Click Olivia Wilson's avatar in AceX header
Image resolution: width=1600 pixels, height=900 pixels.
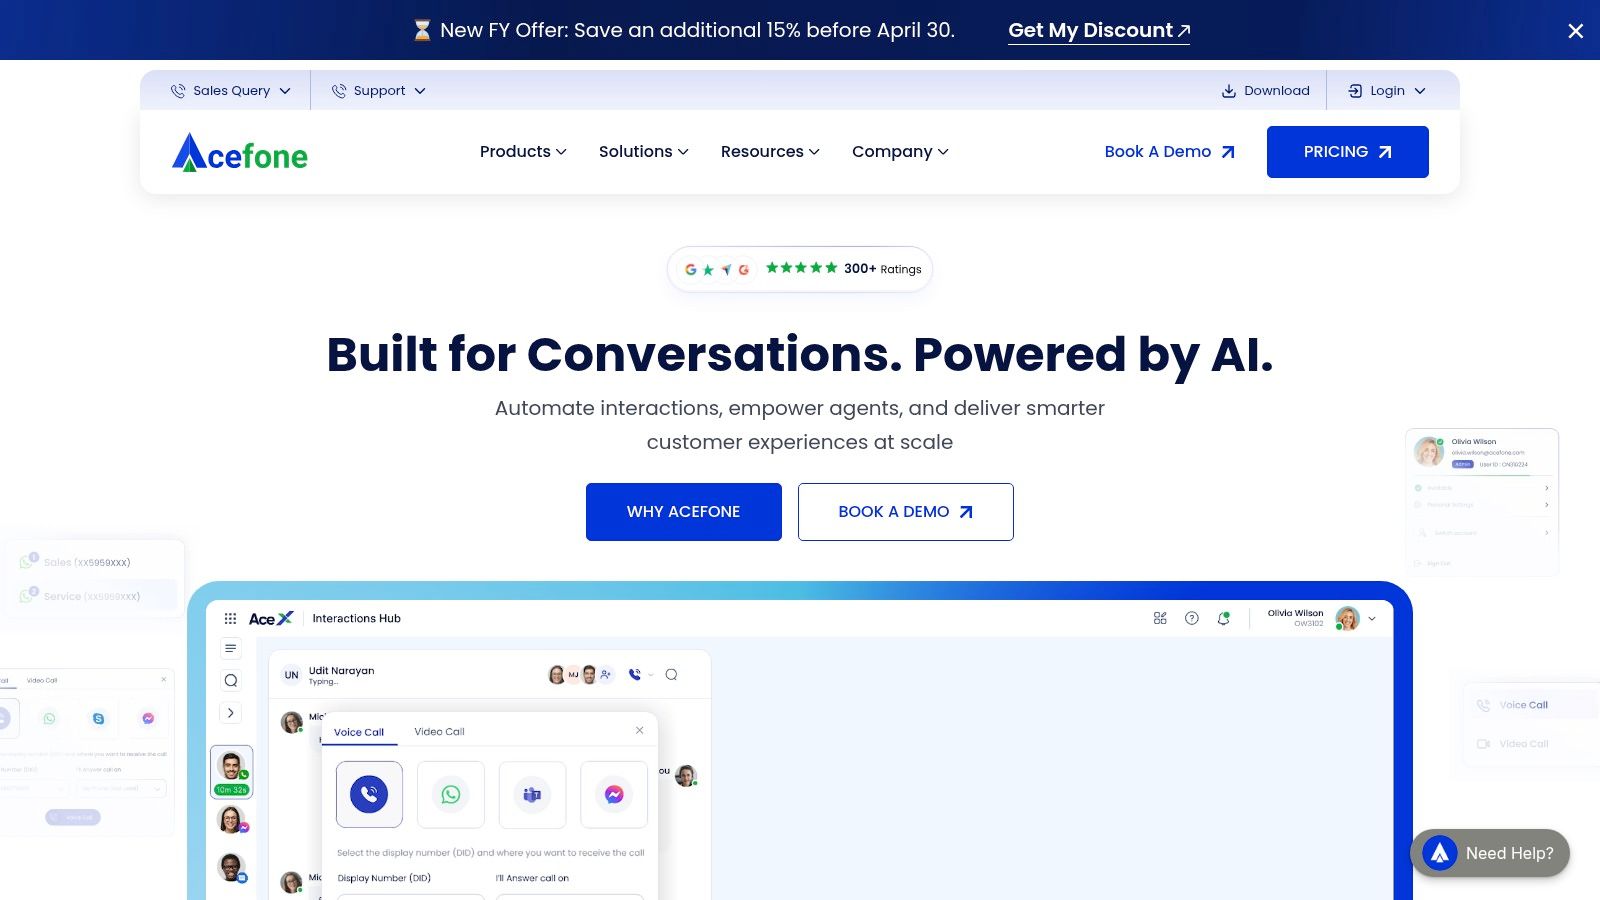1347,619
